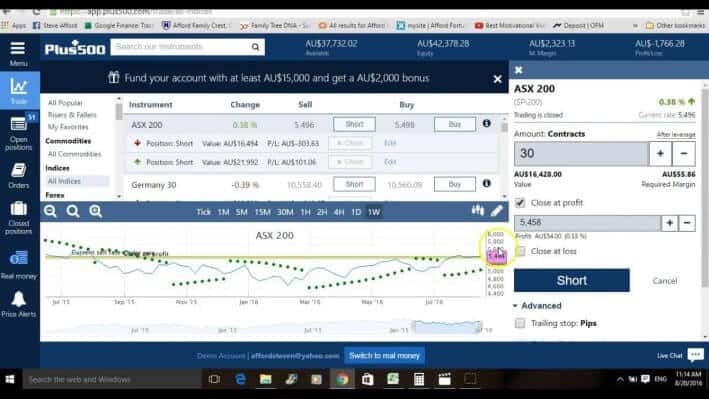Open Price Alerts bell icon
This screenshot has width=709, height=399.
[x=19, y=304]
